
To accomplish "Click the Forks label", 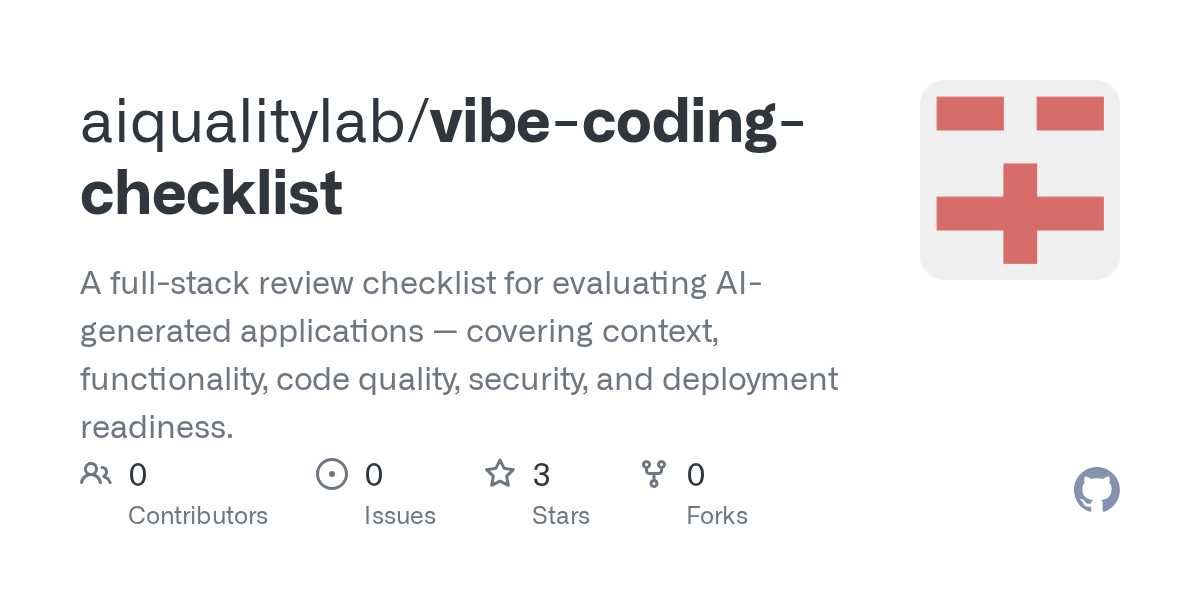I will coord(717,516).
